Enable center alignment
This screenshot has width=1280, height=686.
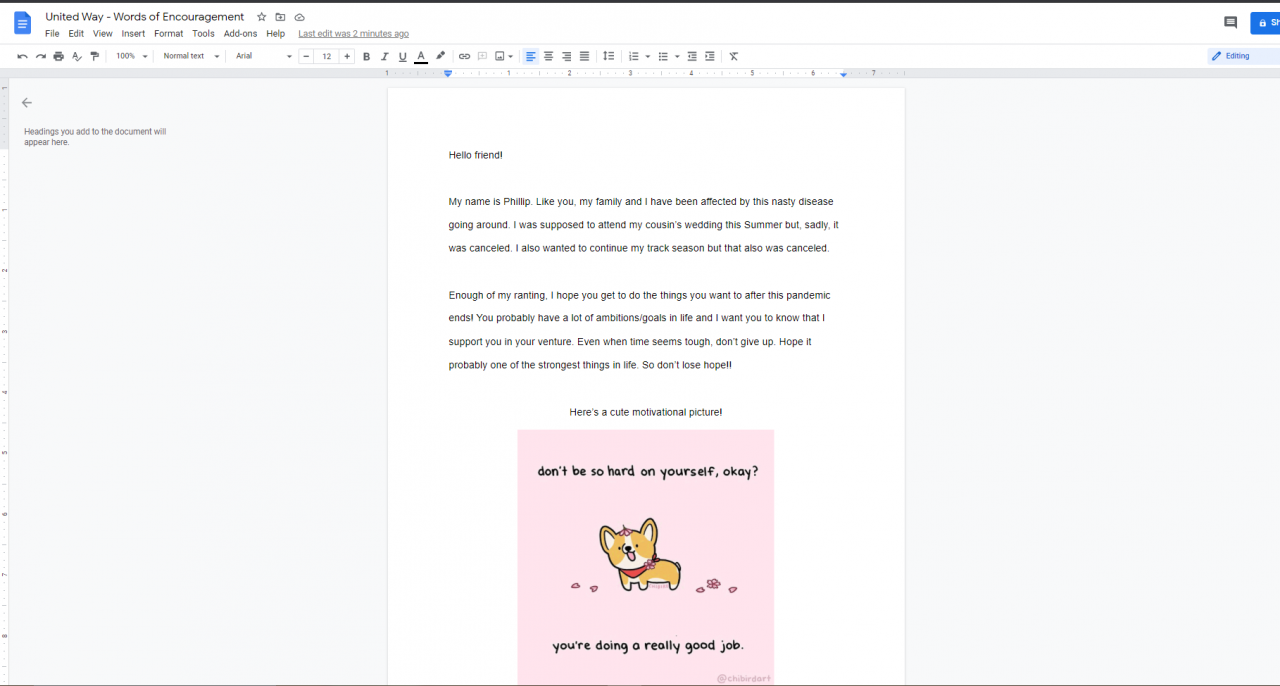click(548, 56)
